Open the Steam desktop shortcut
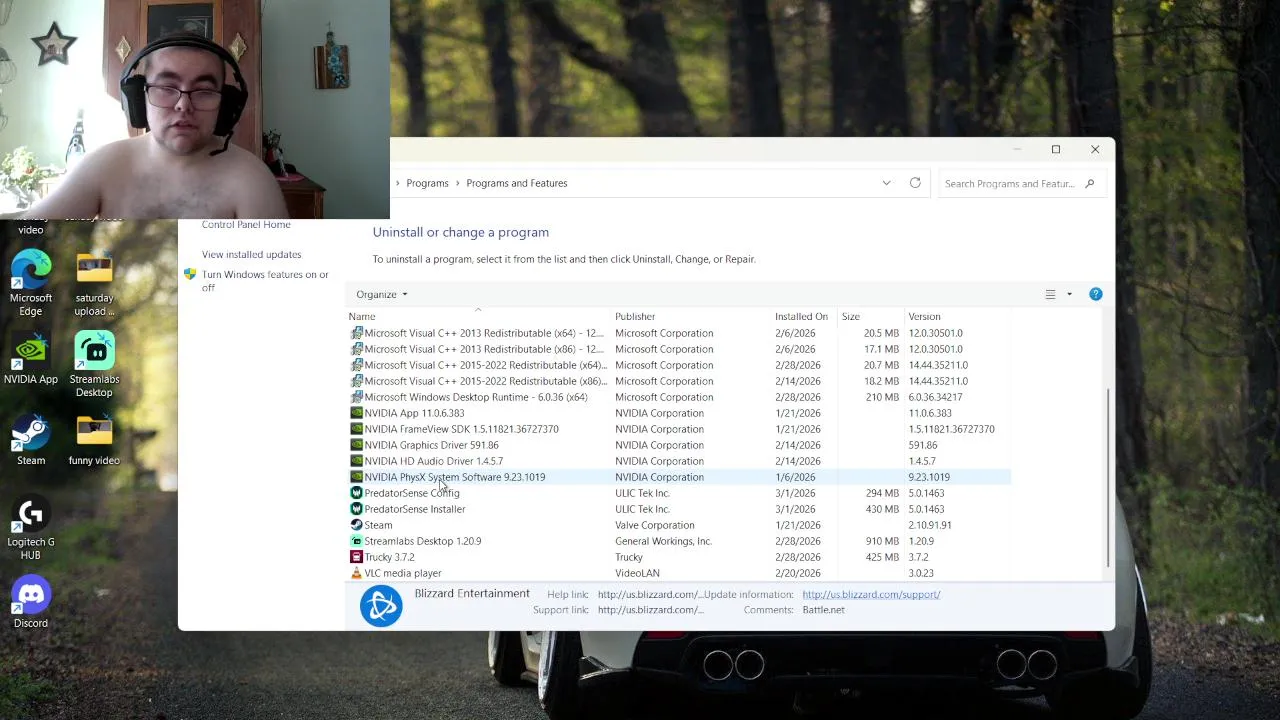Image resolution: width=1280 pixels, height=720 pixels. click(x=31, y=440)
